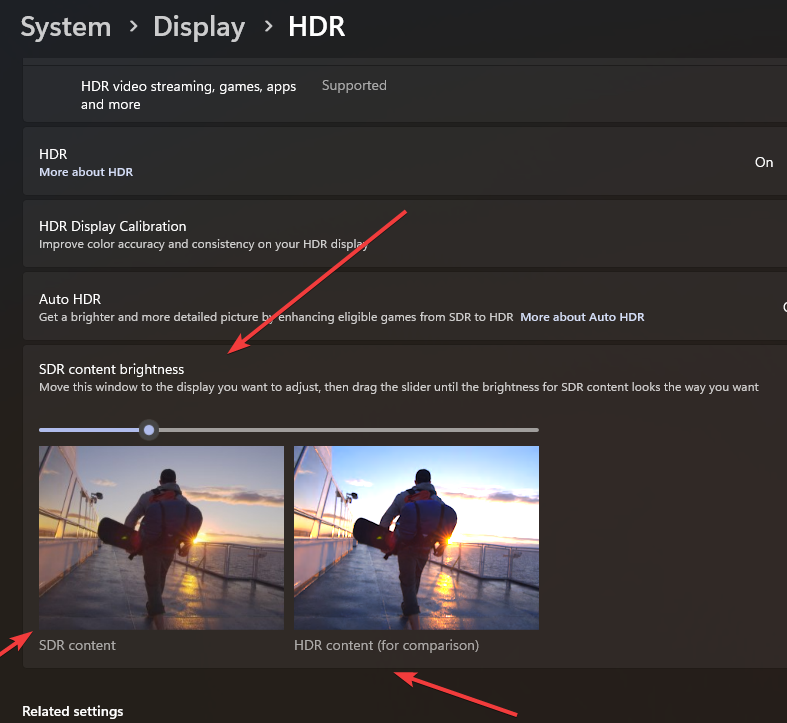Image resolution: width=787 pixels, height=723 pixels.
Task: Click the Improve color accuracy description text
Action: click(203, 244)
